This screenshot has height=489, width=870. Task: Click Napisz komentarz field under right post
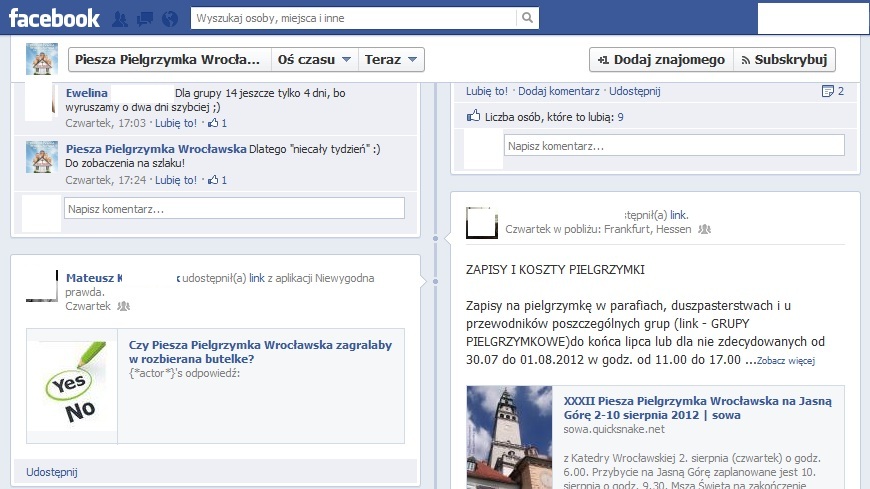click(674, 146)
